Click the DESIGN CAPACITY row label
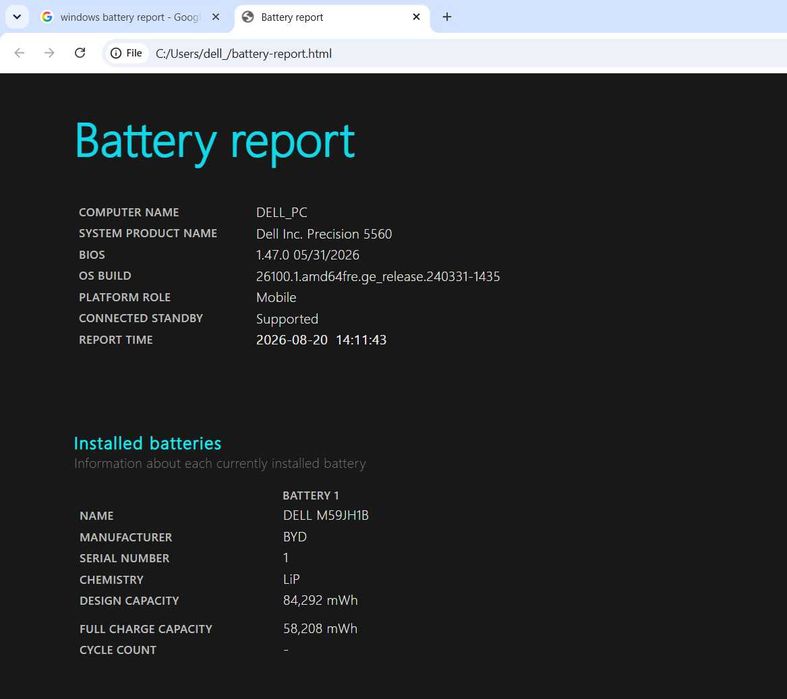Viewport: 787px width, 699px height. click(129, 601)
